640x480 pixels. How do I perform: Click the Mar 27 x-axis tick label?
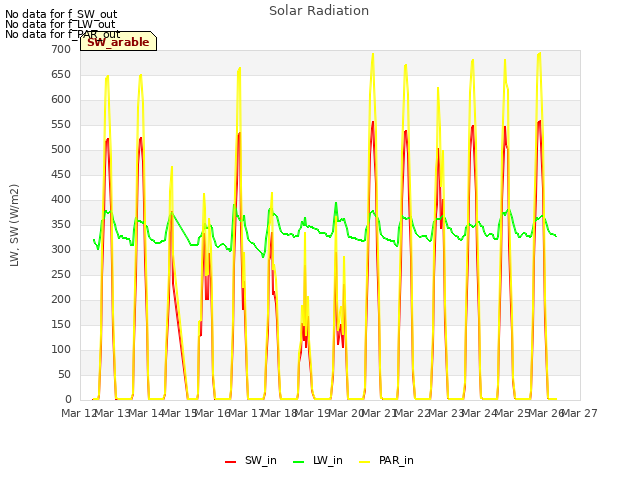pyautogui.click(x=580, y=413)
